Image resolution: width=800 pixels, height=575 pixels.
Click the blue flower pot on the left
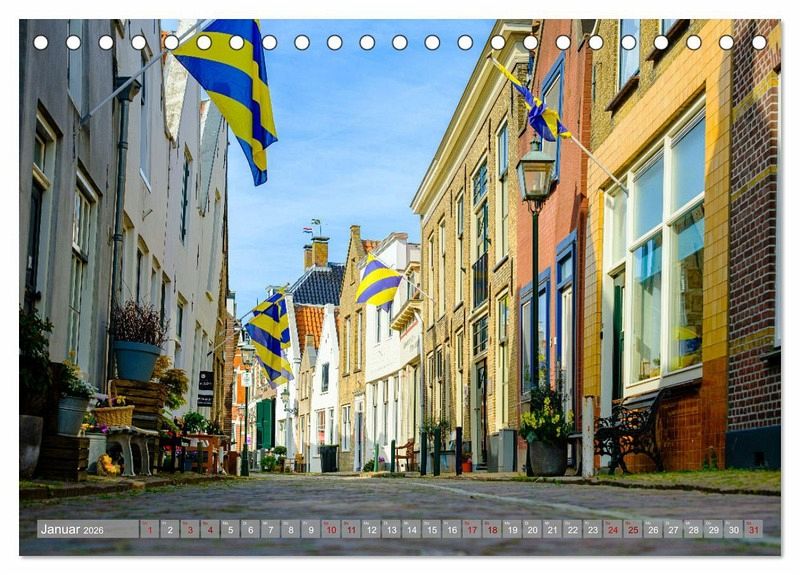click(136, 360)
